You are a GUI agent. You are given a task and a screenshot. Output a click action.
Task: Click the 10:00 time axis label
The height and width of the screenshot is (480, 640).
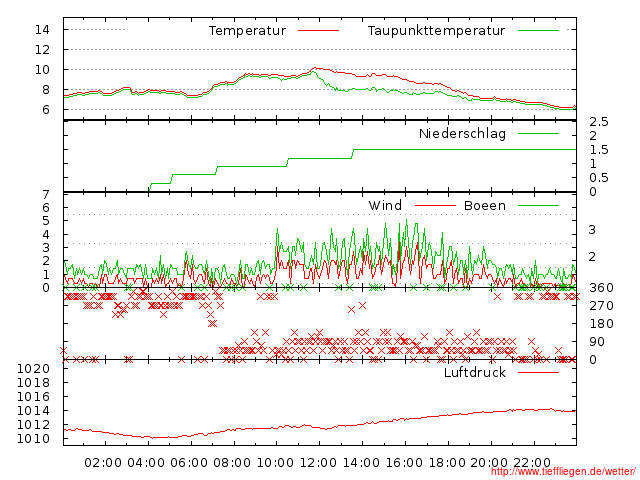coord(275,463)
